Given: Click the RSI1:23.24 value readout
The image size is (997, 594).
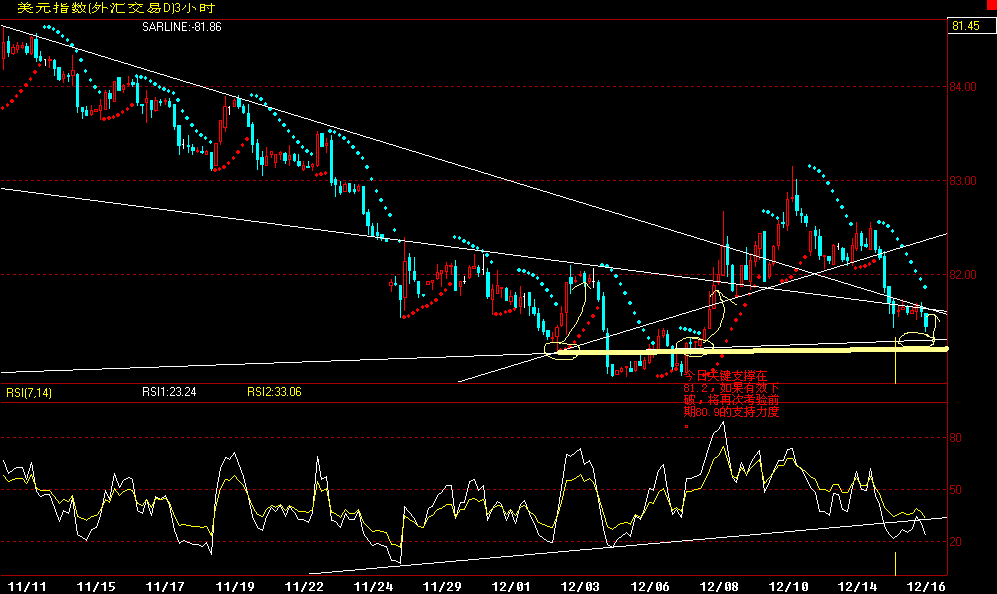Looking at the screenshot, I should [169, 393].
